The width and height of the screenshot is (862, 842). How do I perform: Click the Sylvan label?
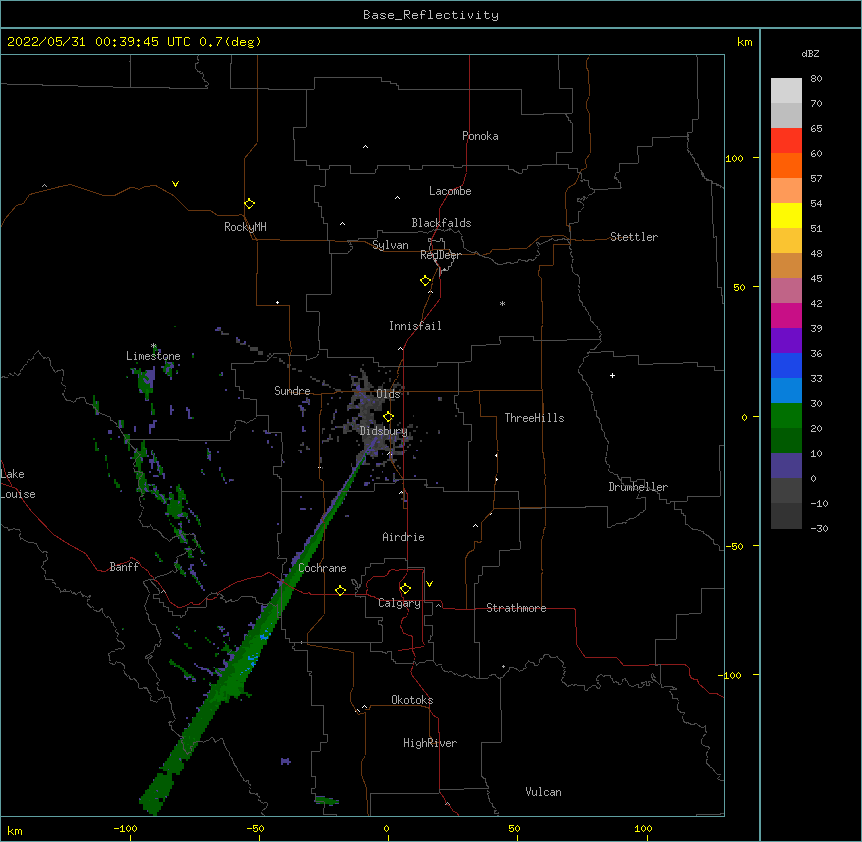click(390, 245)
